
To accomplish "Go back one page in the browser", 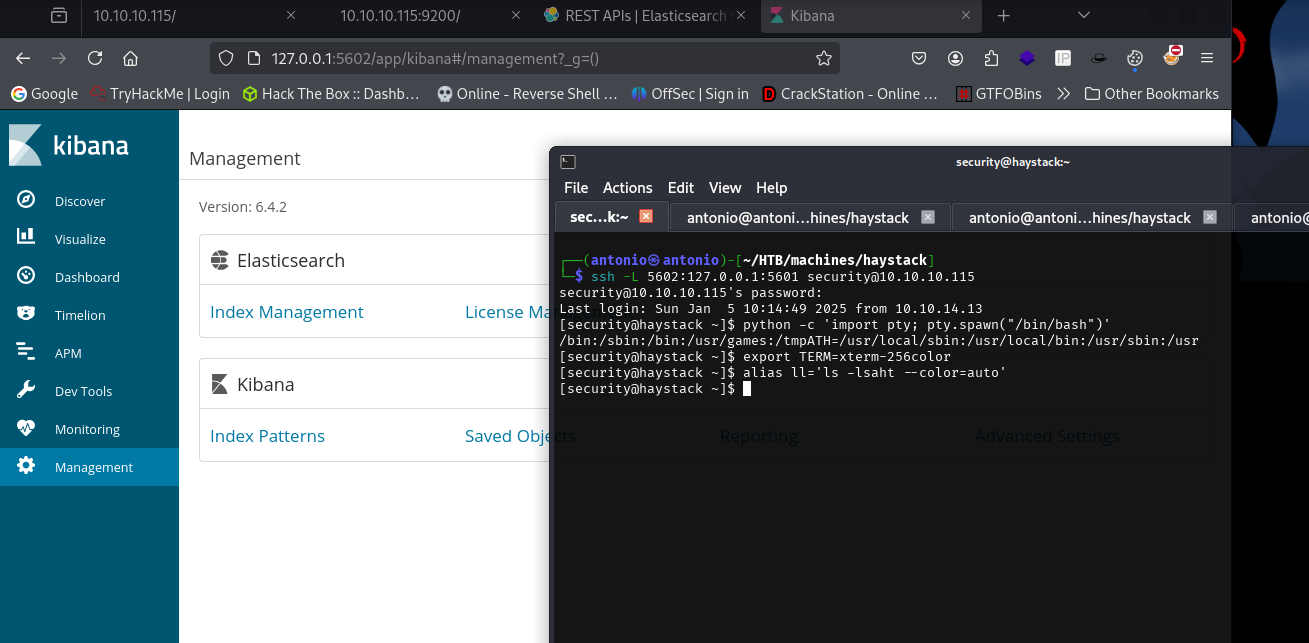I will point(23,58).
